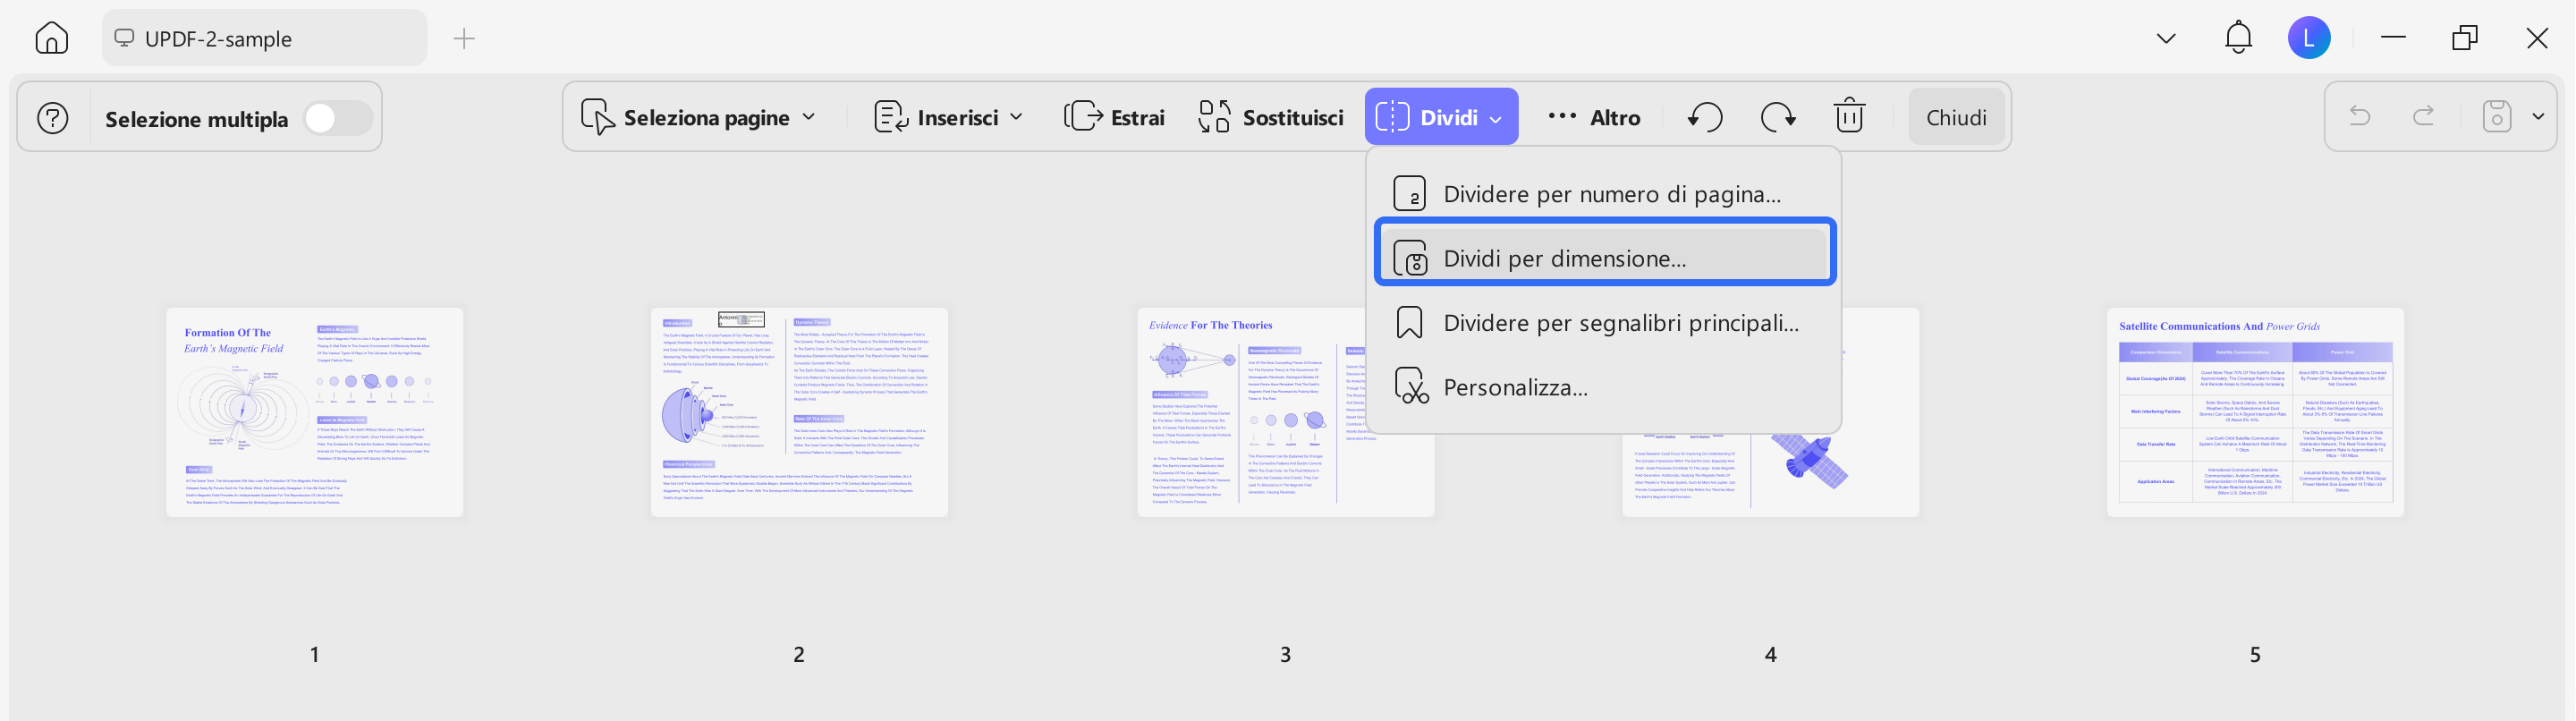Open notifications bell
This screenshot has height=721, width=2576.
click(2238, 38)
